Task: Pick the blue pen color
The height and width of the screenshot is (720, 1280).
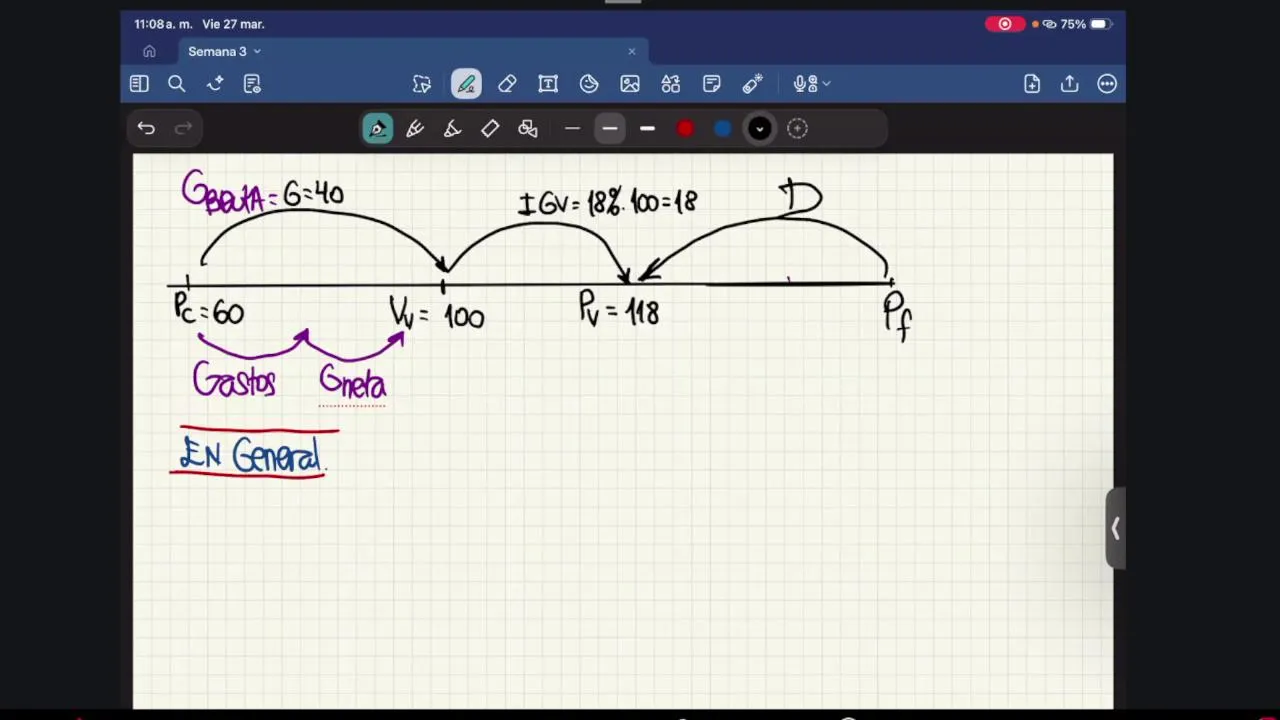Action: (723, 128)
